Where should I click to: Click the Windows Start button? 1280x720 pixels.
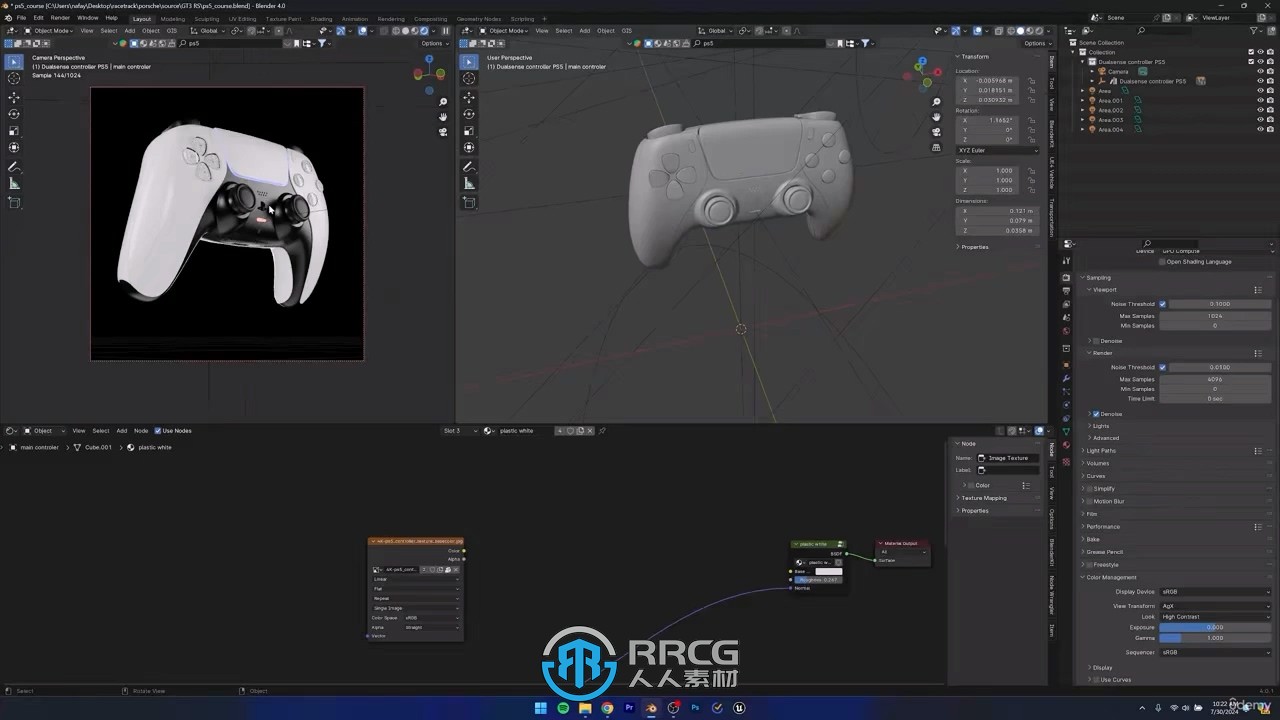pos(541,708)
